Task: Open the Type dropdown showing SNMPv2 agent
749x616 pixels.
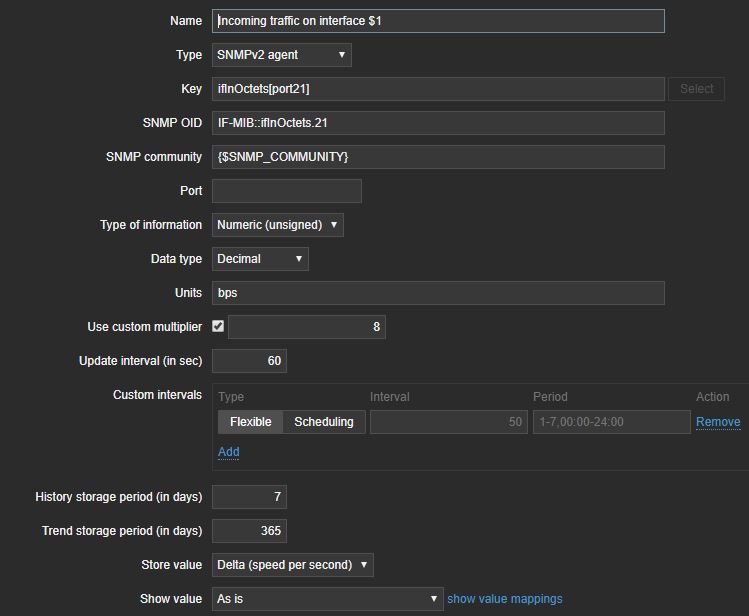Action: click(282, 55)
